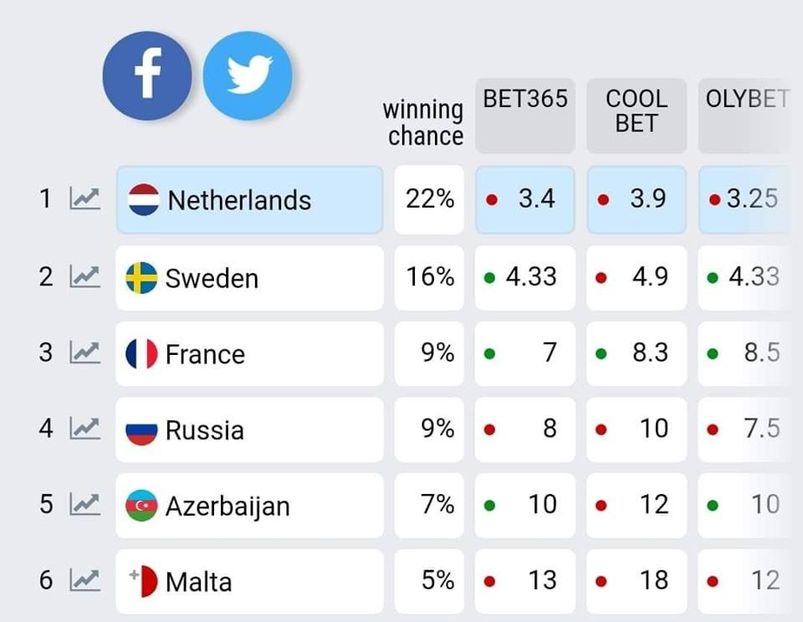Open Russia's odds trend icon
Screen dimensions: 803x622
pyautogui.click(x=86, y=429)
